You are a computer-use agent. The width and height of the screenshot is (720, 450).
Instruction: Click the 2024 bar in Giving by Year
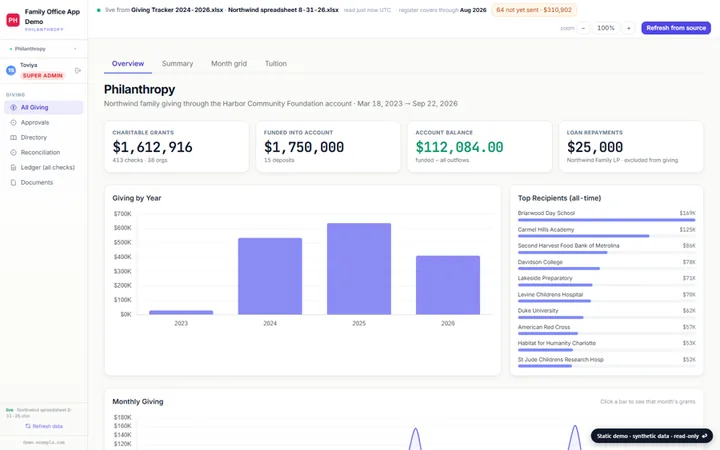tap(270, 276)
